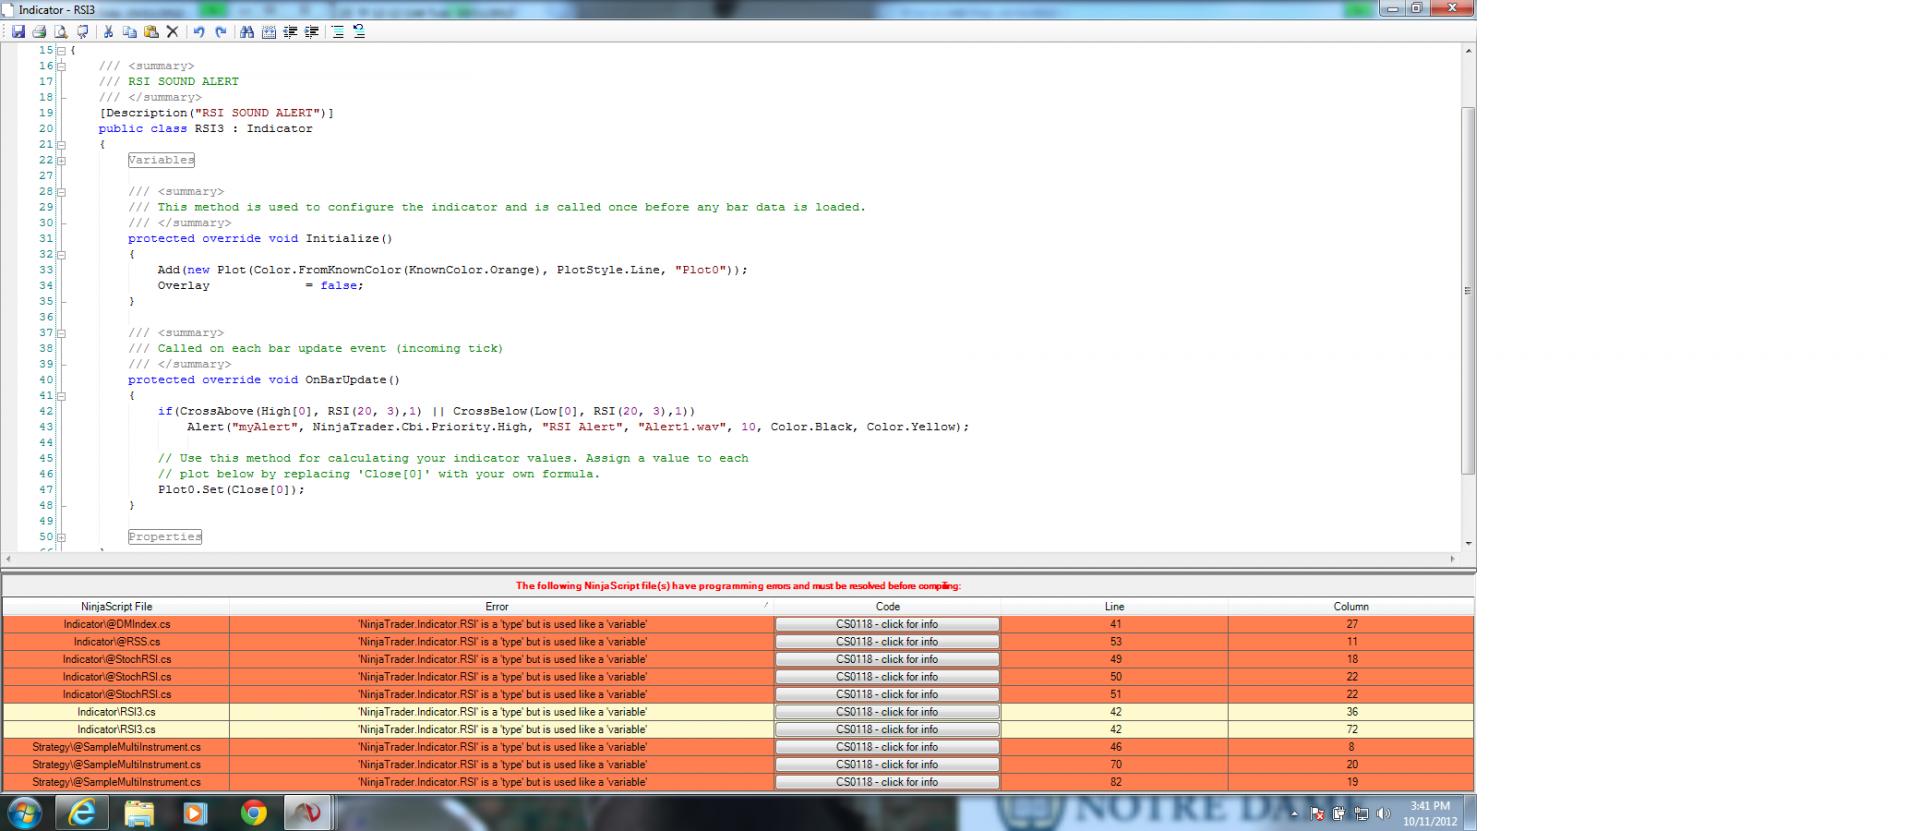1920x831 pixels.
Task: Redo the last undone edit
Action: tap(221, 32)
